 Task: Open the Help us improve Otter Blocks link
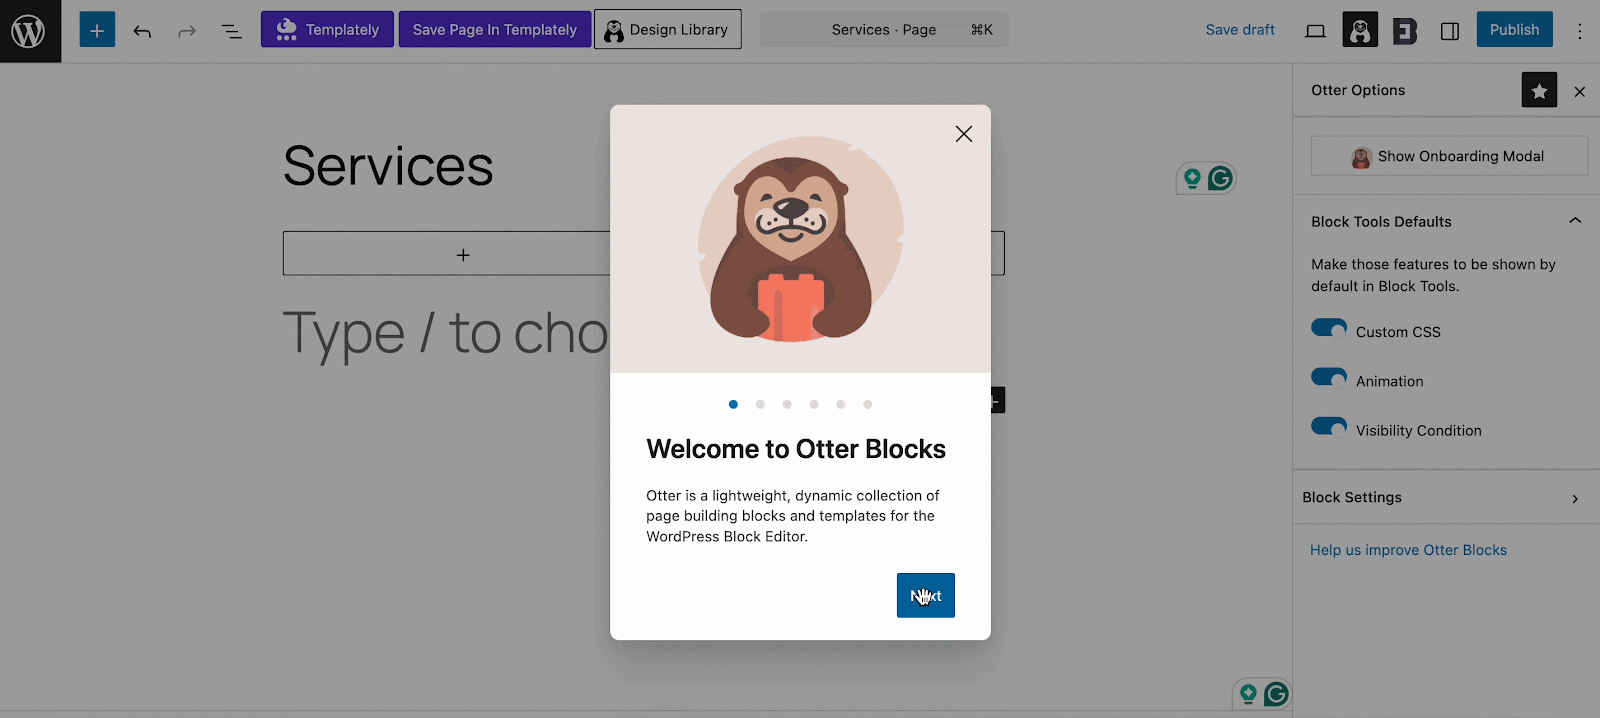point(1408,550)
